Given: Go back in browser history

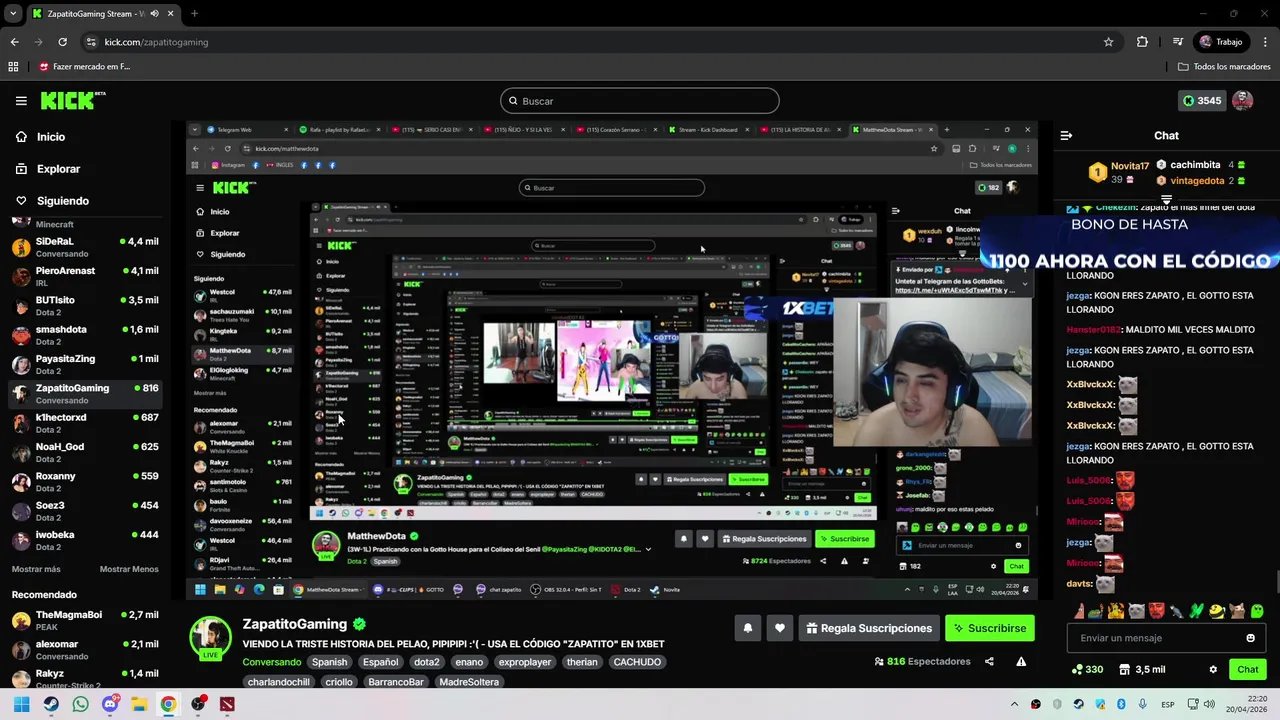Looking at the screenshot, I should tap(14, 42).
